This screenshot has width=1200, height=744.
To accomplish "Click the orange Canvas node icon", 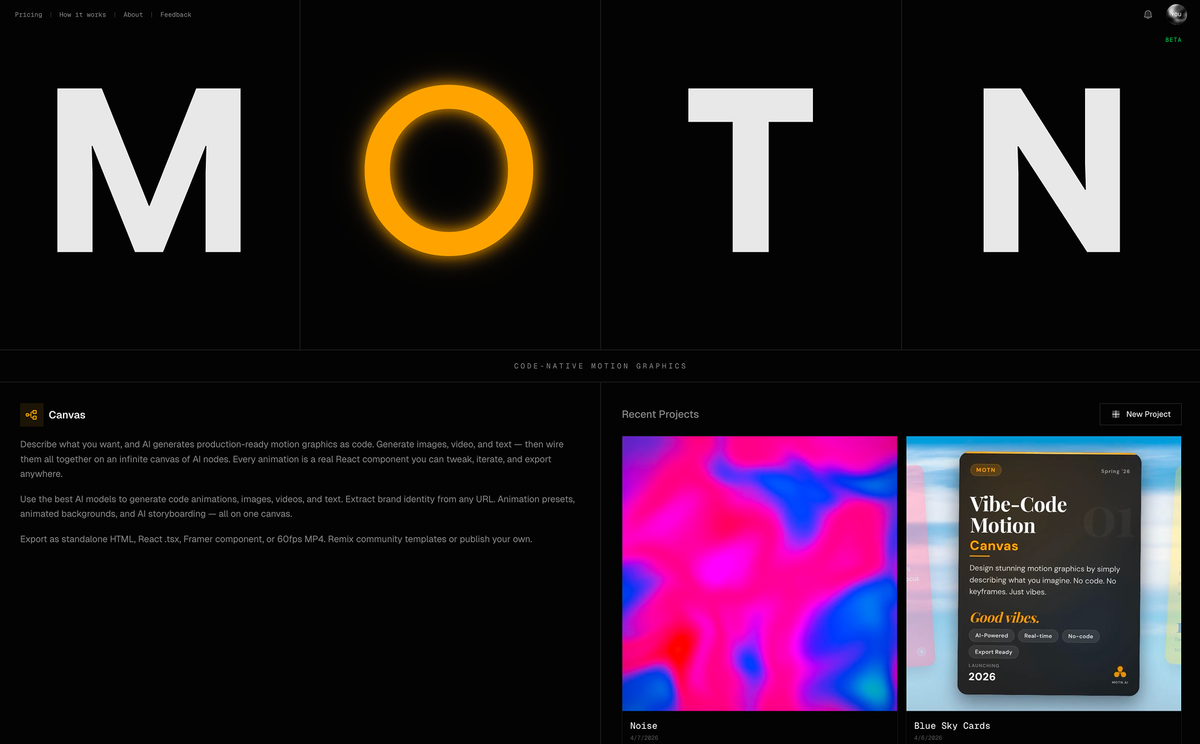I will click(31, 415).
